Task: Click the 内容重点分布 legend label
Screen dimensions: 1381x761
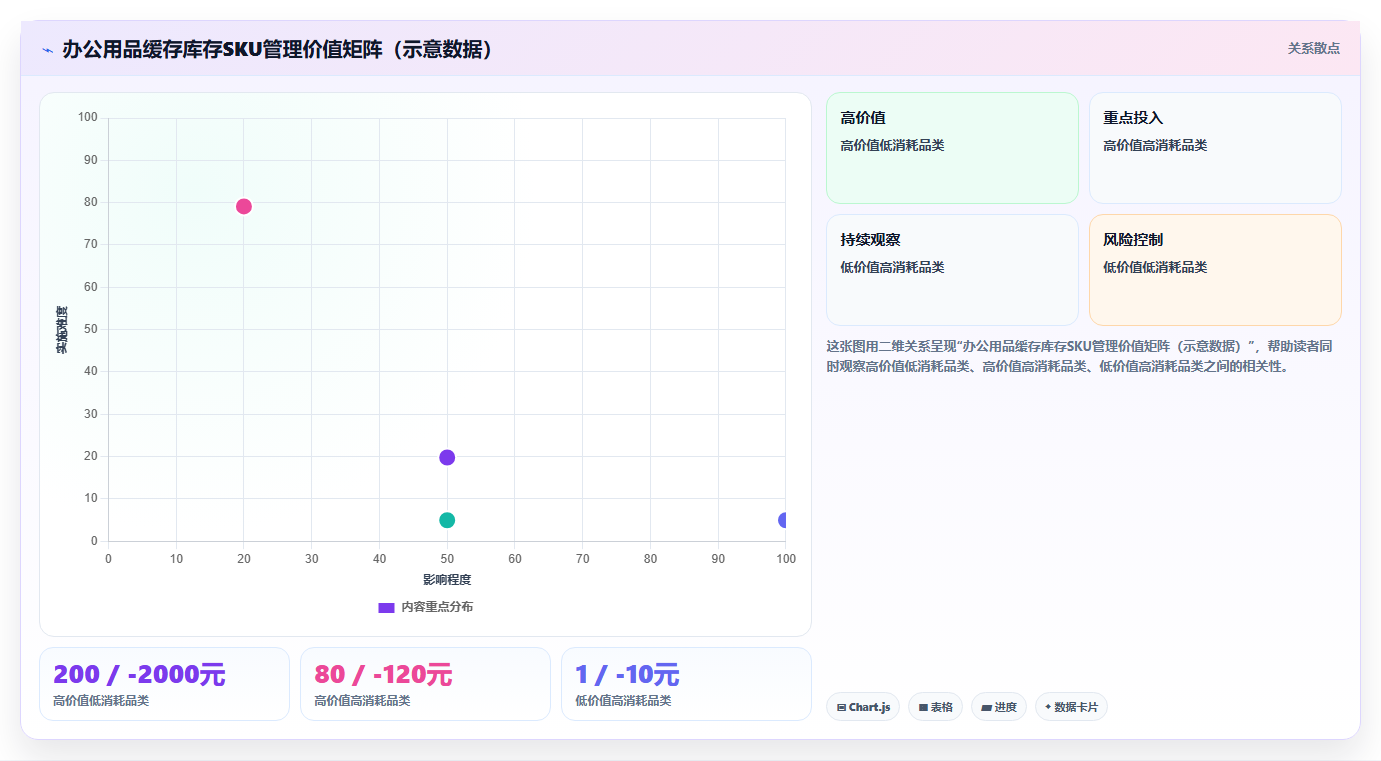Action: coord(437,607)
